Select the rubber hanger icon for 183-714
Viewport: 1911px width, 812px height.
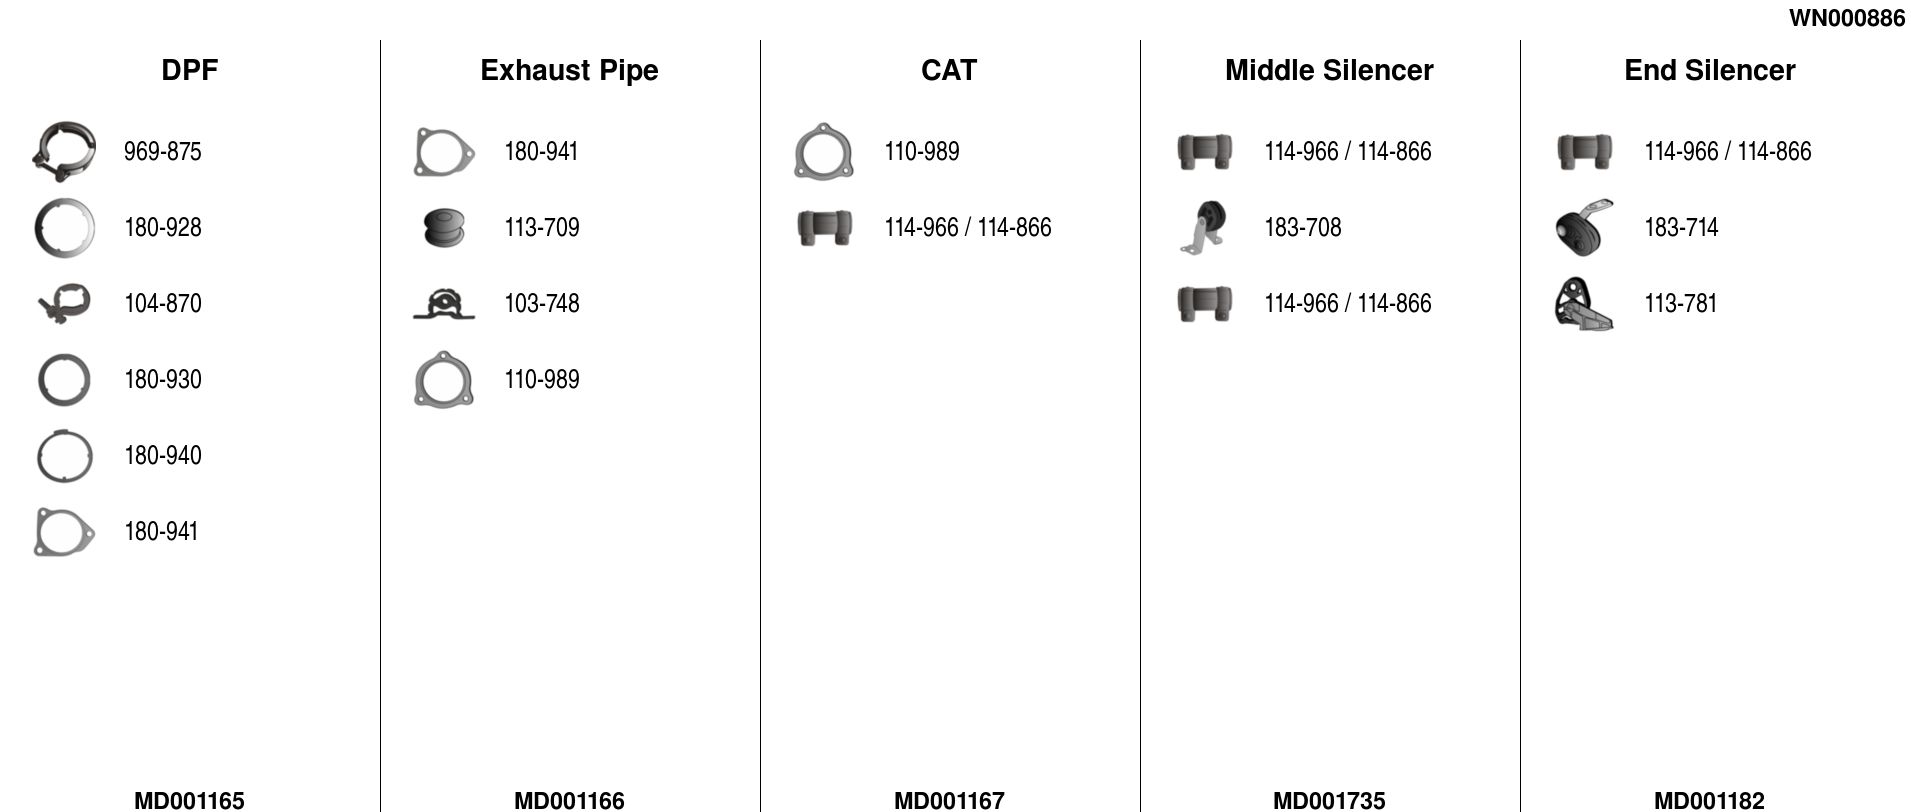point(1584,228)
